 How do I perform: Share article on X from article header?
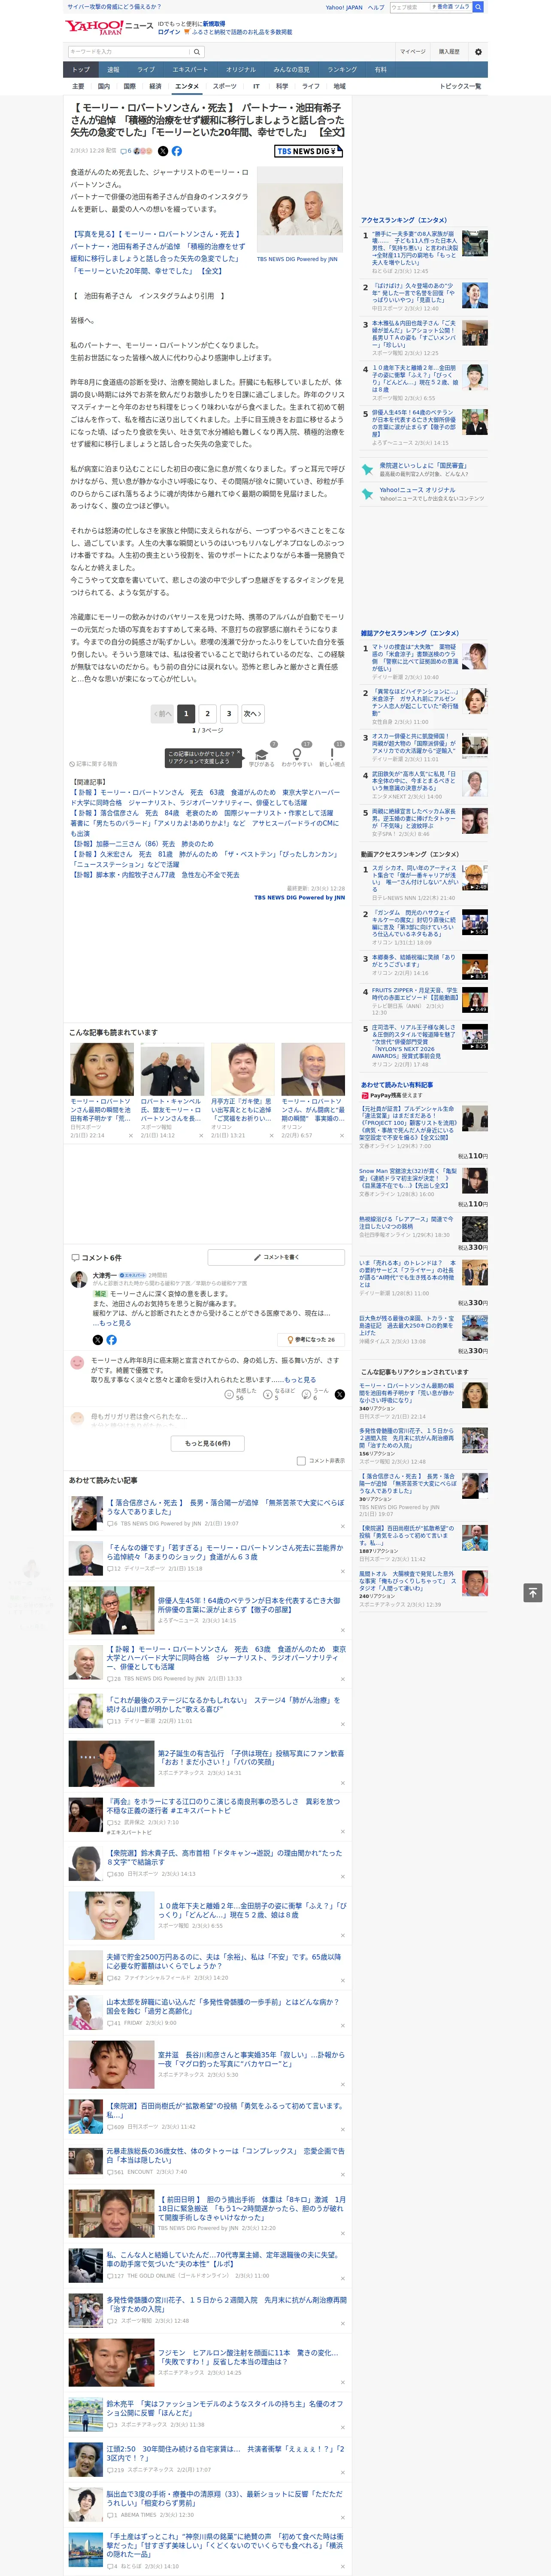[x=163, y=151]
